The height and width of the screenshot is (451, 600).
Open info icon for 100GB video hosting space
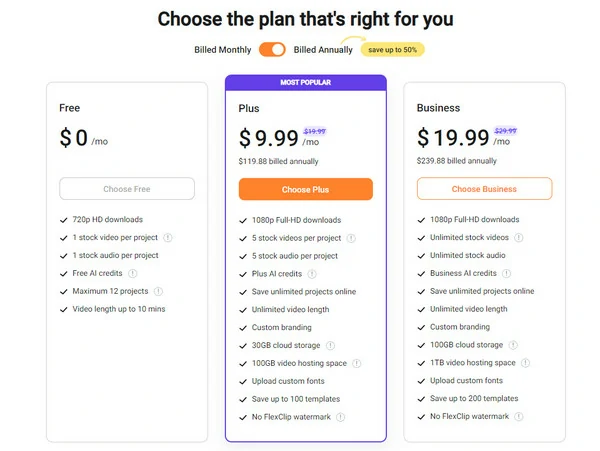click(356, 363)
